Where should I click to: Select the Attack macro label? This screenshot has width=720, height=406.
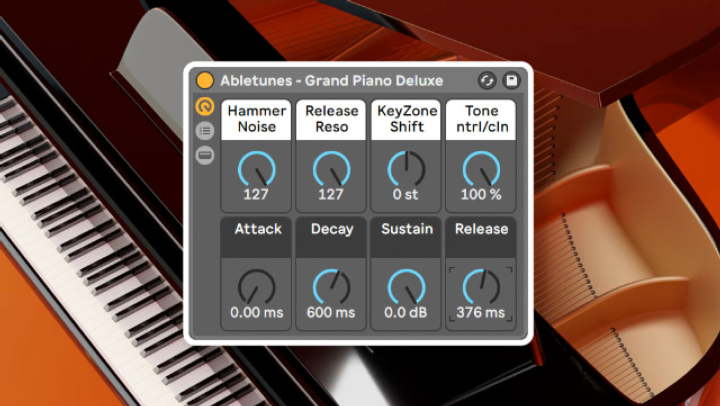point(256,237)
